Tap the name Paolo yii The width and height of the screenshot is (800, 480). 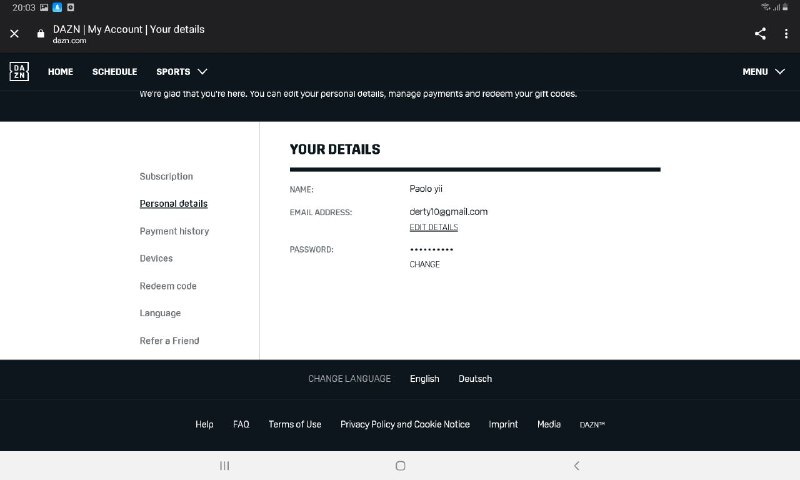[x=426, y=189]
